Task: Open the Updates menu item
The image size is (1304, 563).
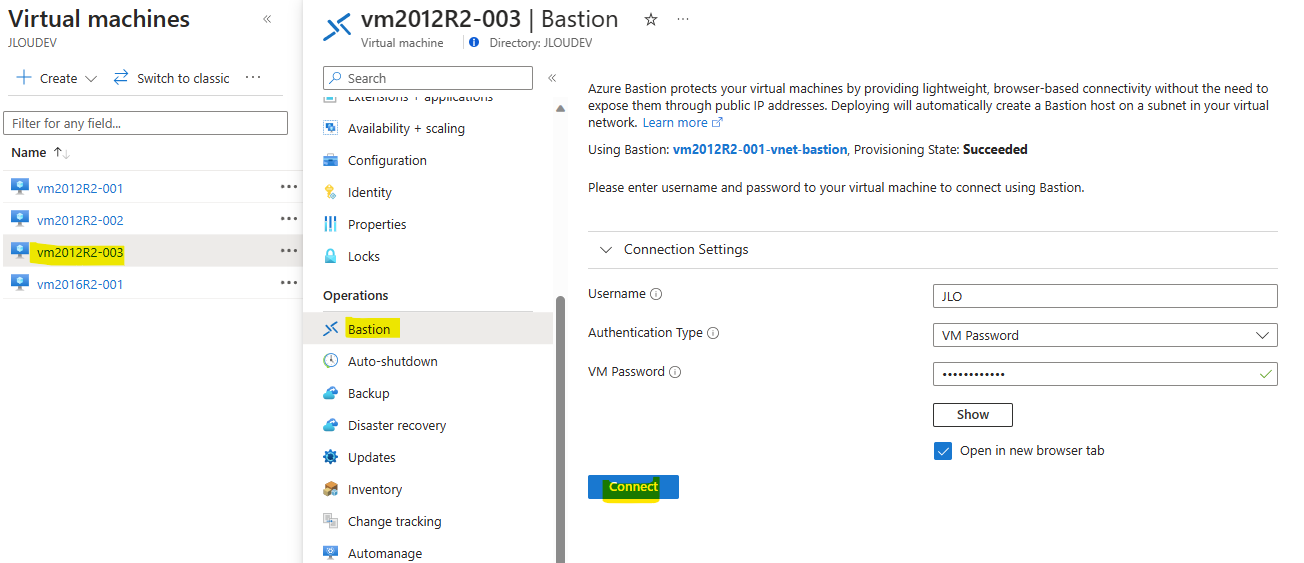Action: (372, 457)
